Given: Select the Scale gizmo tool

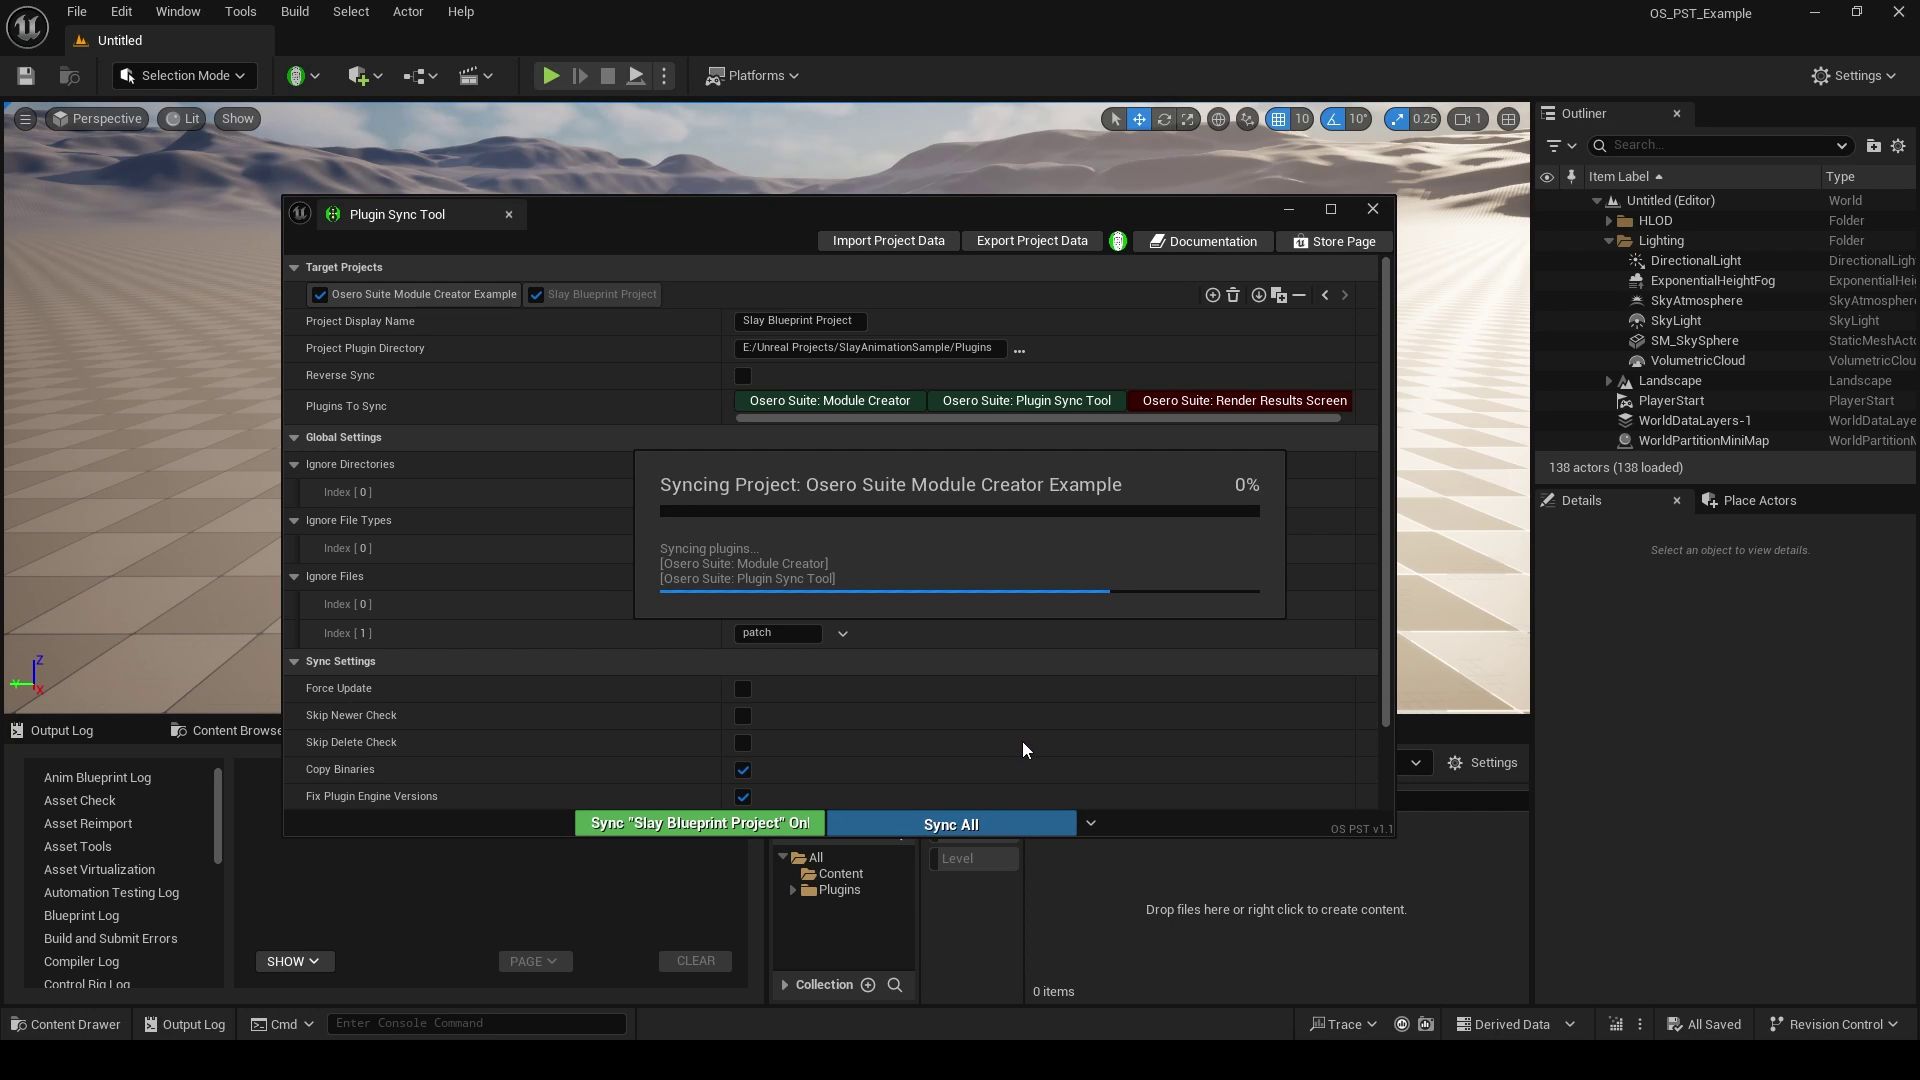Looking at the screenshot, I should 1188,119.
